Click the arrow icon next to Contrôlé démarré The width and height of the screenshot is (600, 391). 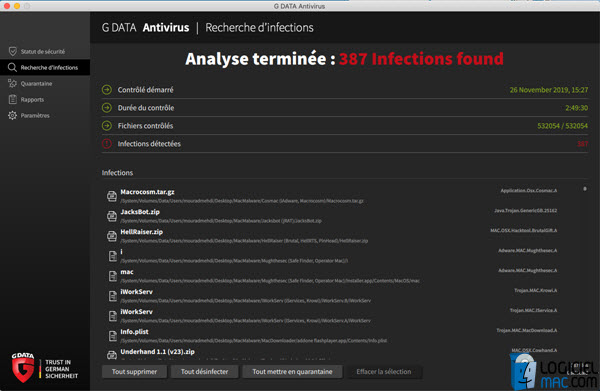pyautogui.click(x=107, y=90)
